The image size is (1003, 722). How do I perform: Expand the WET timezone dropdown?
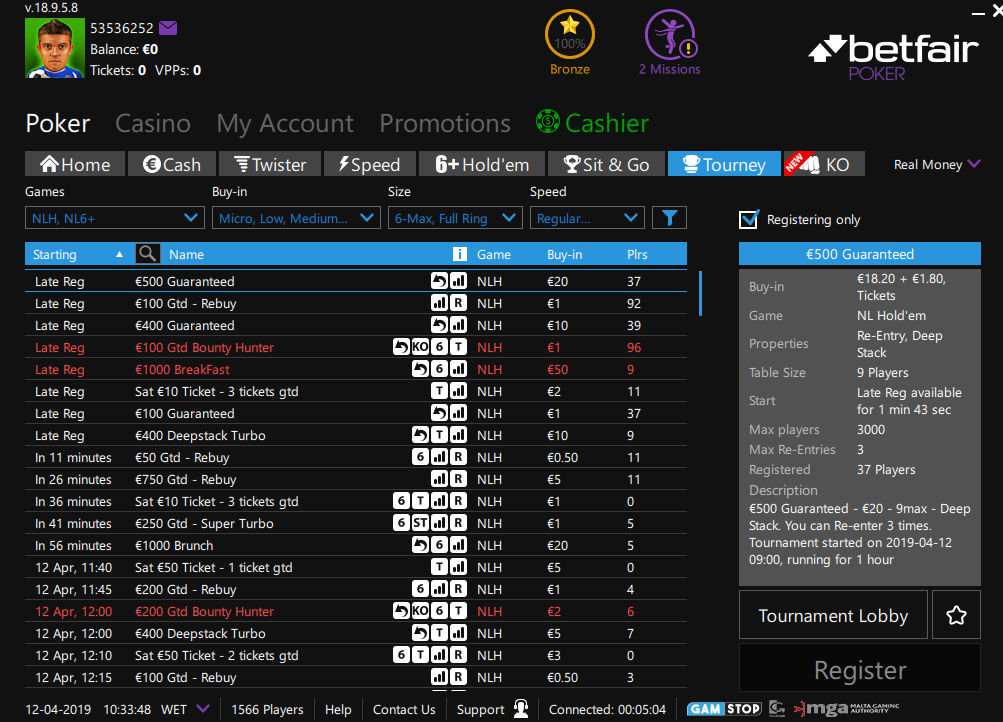point(203,709)
